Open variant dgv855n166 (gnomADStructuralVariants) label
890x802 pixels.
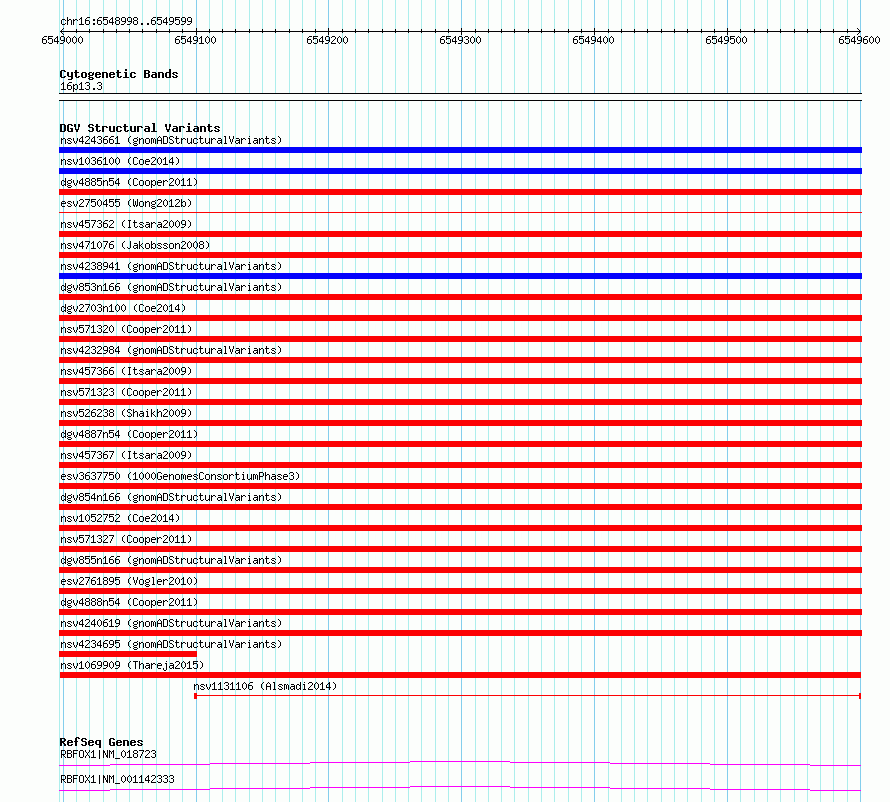(x=171, y=560)
